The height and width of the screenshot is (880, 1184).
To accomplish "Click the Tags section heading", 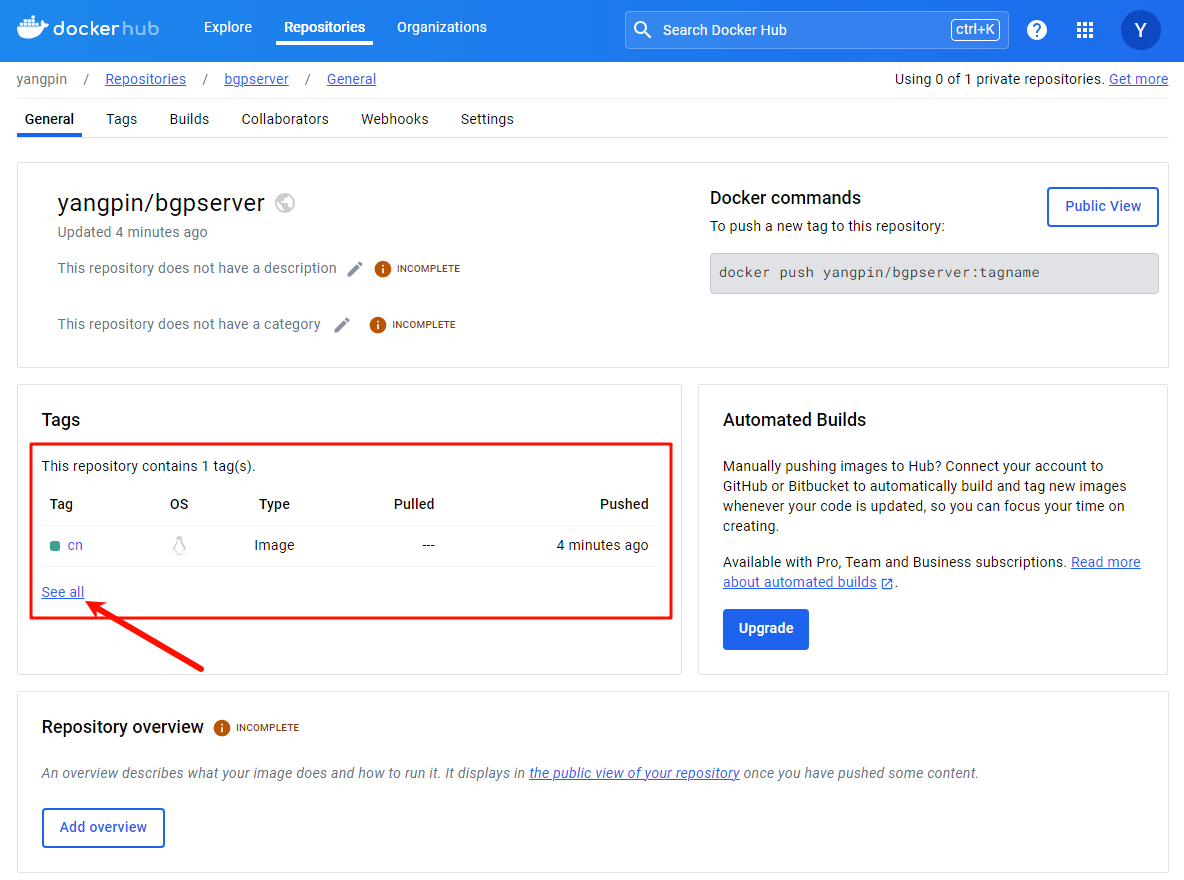I will point(60,420).
